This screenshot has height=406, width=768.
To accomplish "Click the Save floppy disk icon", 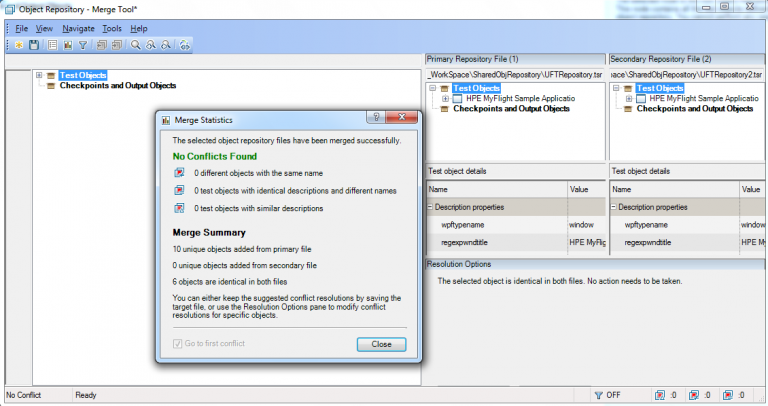I will click(x=34, y=45).
